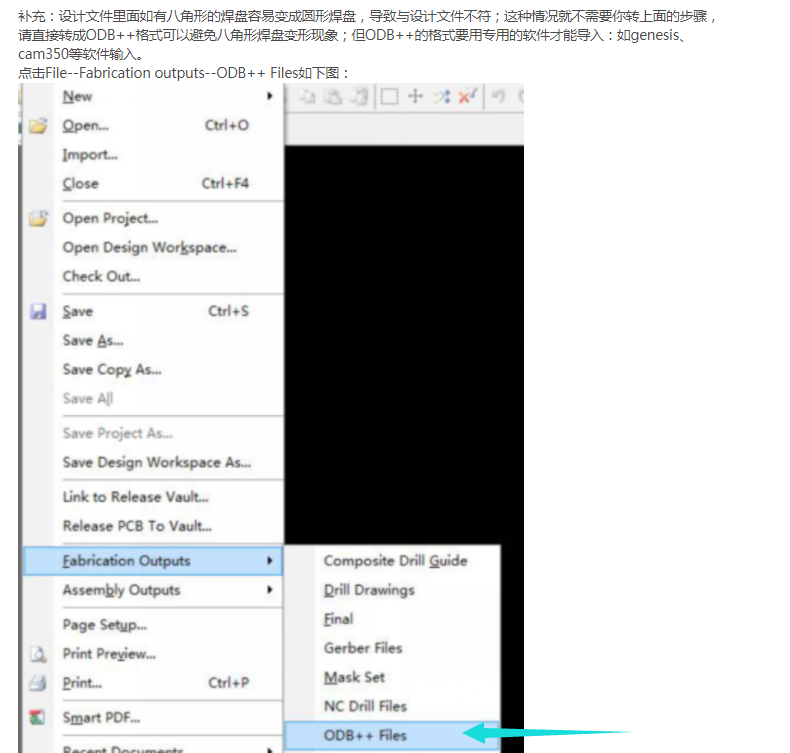The width and height of the screenshot is (790, 753).
Task: Select ODB++ Files from submenu
Action: [x=365, y=735]
